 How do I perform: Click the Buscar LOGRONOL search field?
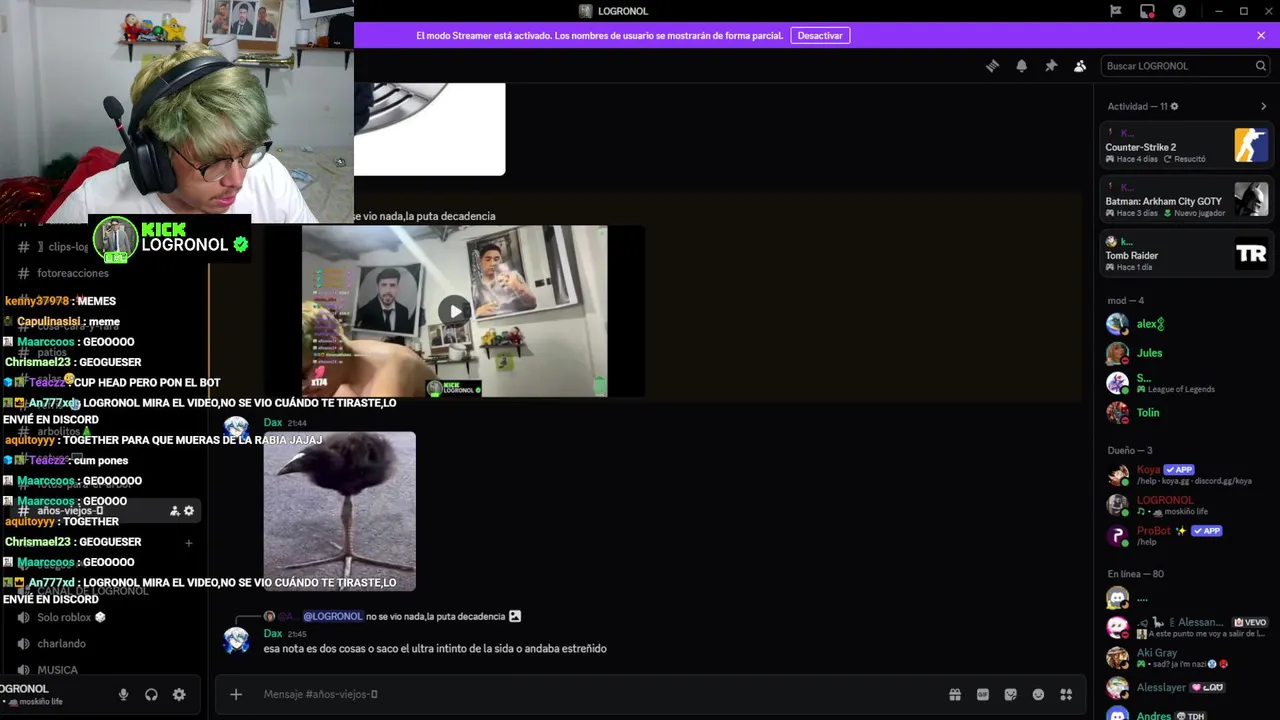pos(1186,66)
